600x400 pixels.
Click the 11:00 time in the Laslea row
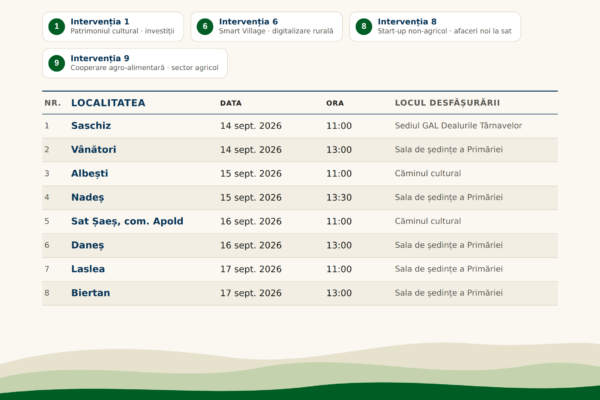tap(339, 269)
